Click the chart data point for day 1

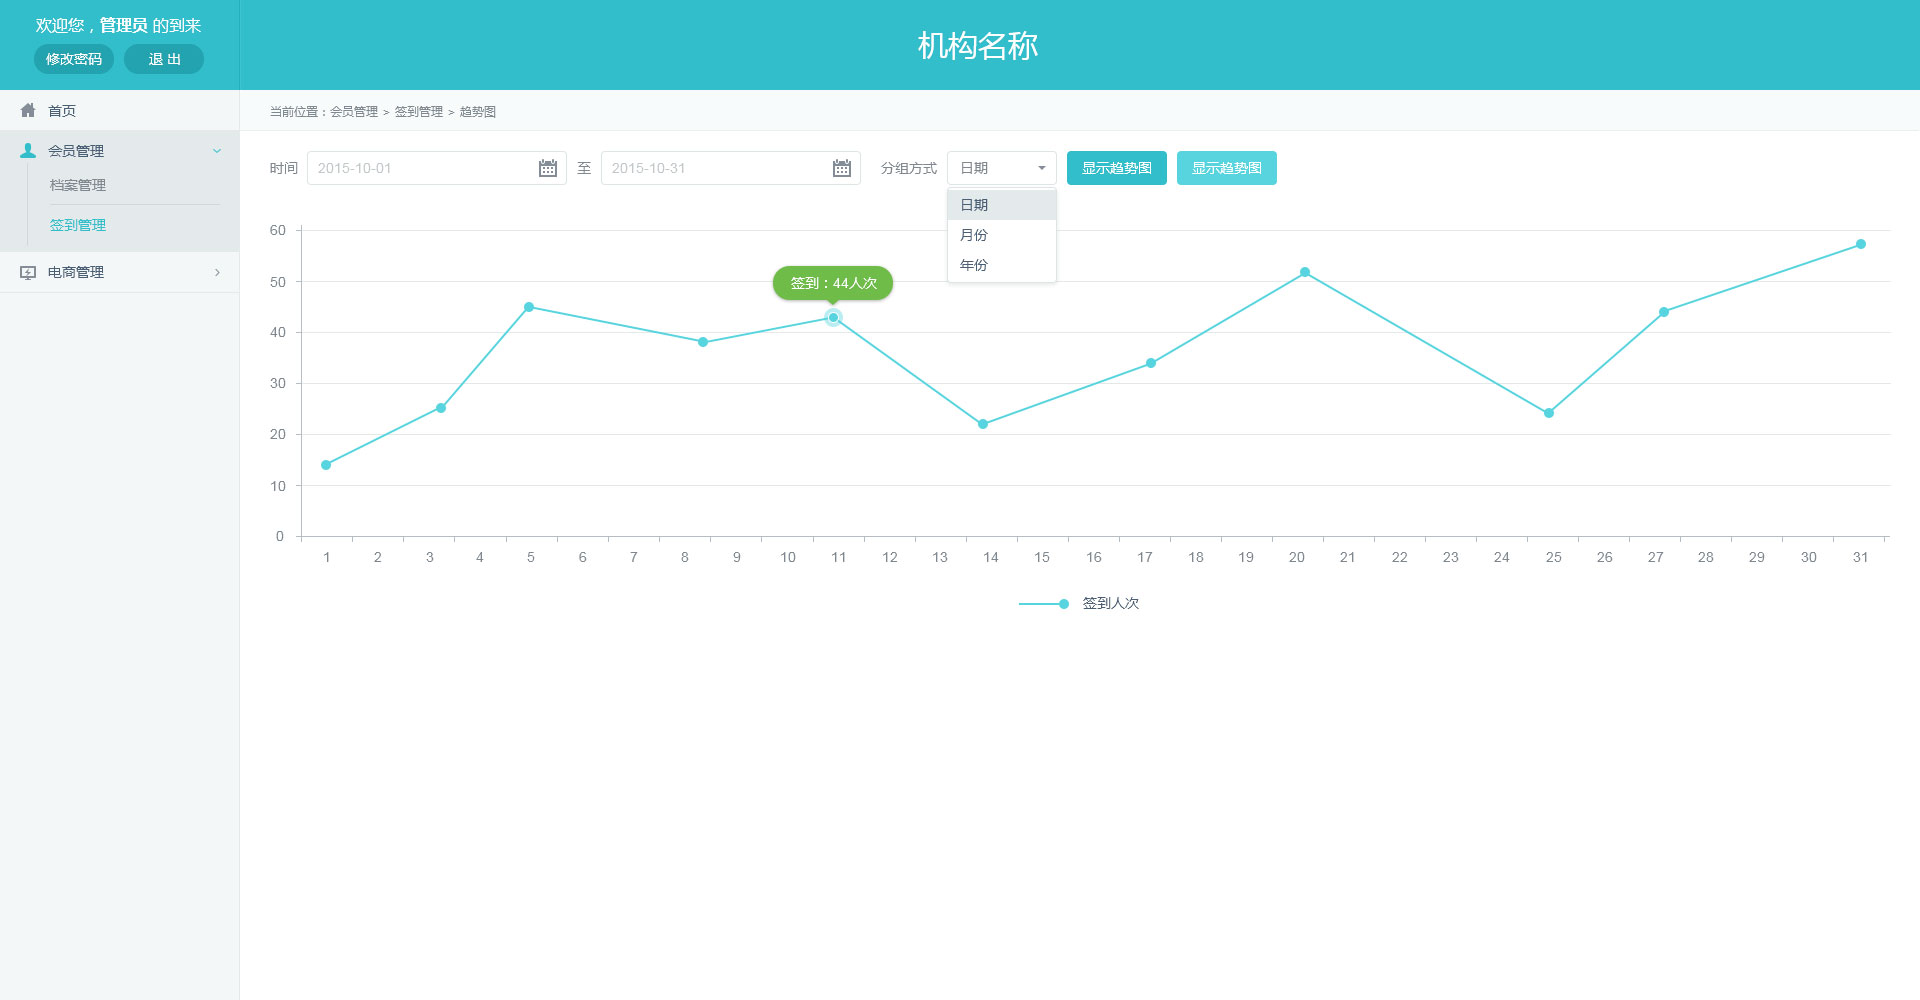(x=326, y=465)
